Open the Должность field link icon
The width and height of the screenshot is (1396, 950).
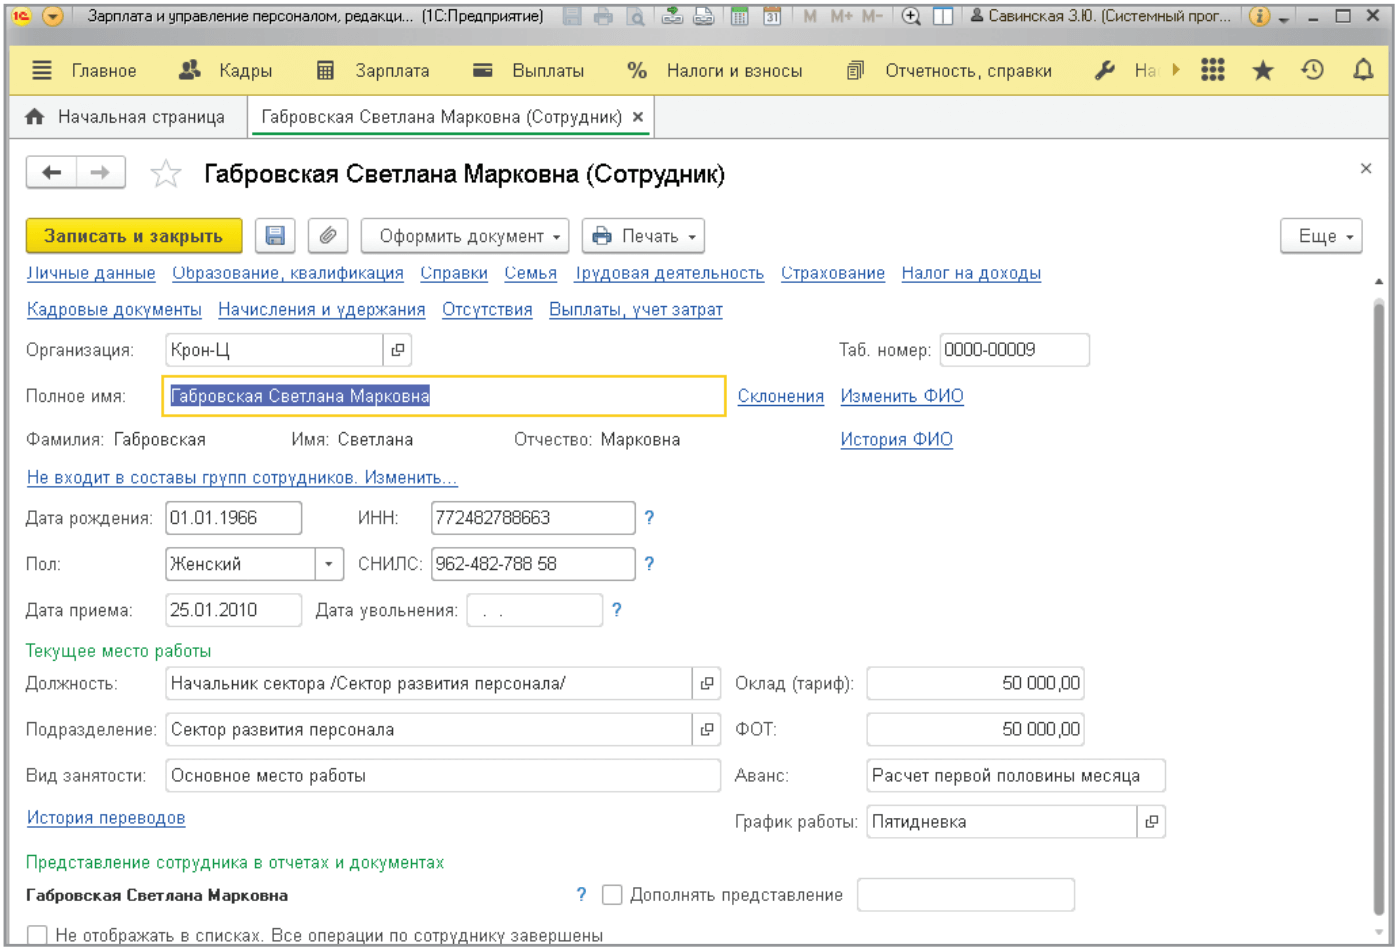point(707,684)
